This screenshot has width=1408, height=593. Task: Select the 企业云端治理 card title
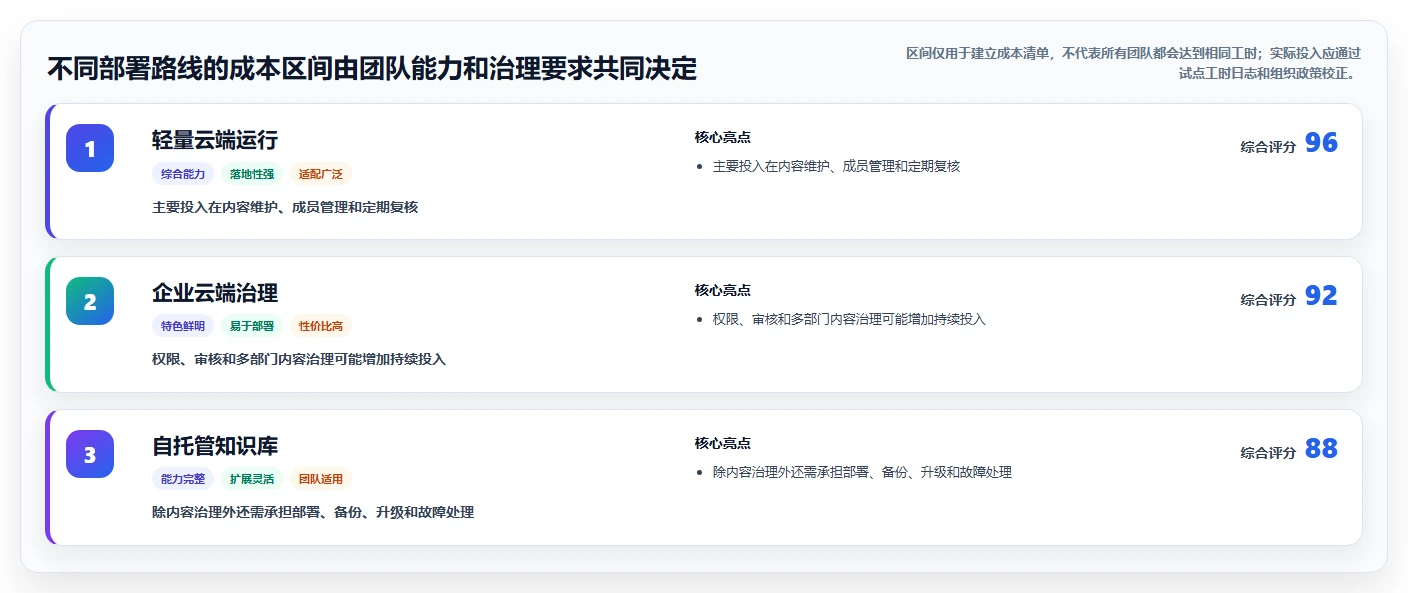[215, 293]
